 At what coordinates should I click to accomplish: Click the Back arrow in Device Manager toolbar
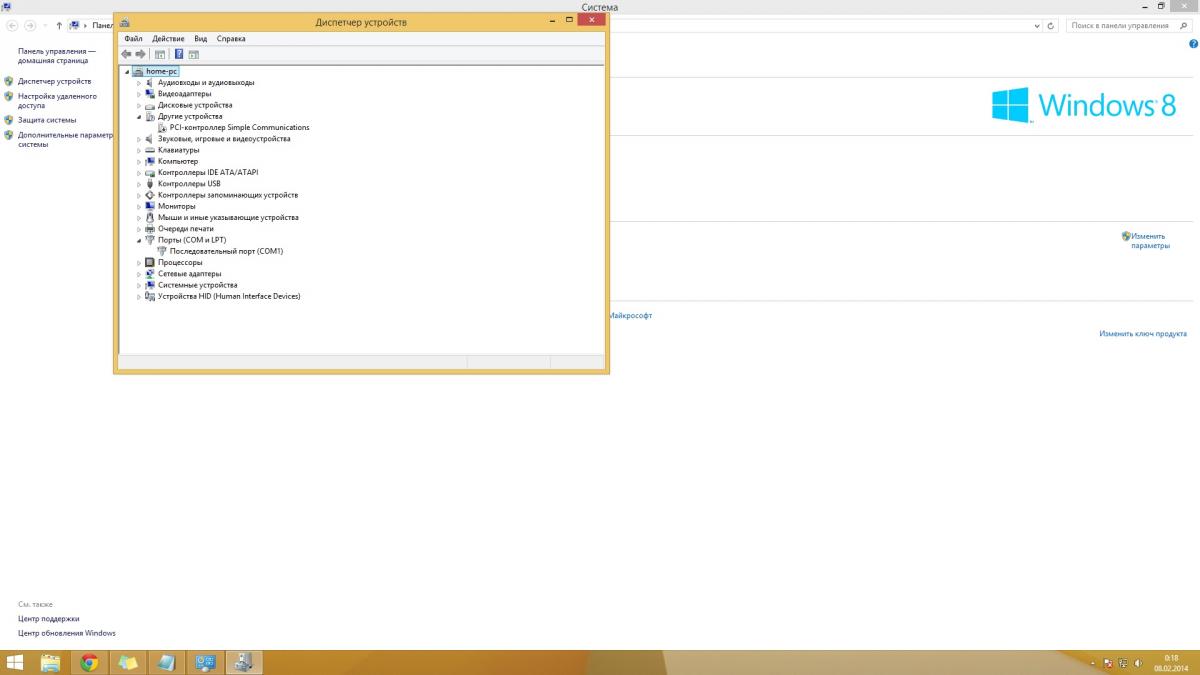(126, 54)
